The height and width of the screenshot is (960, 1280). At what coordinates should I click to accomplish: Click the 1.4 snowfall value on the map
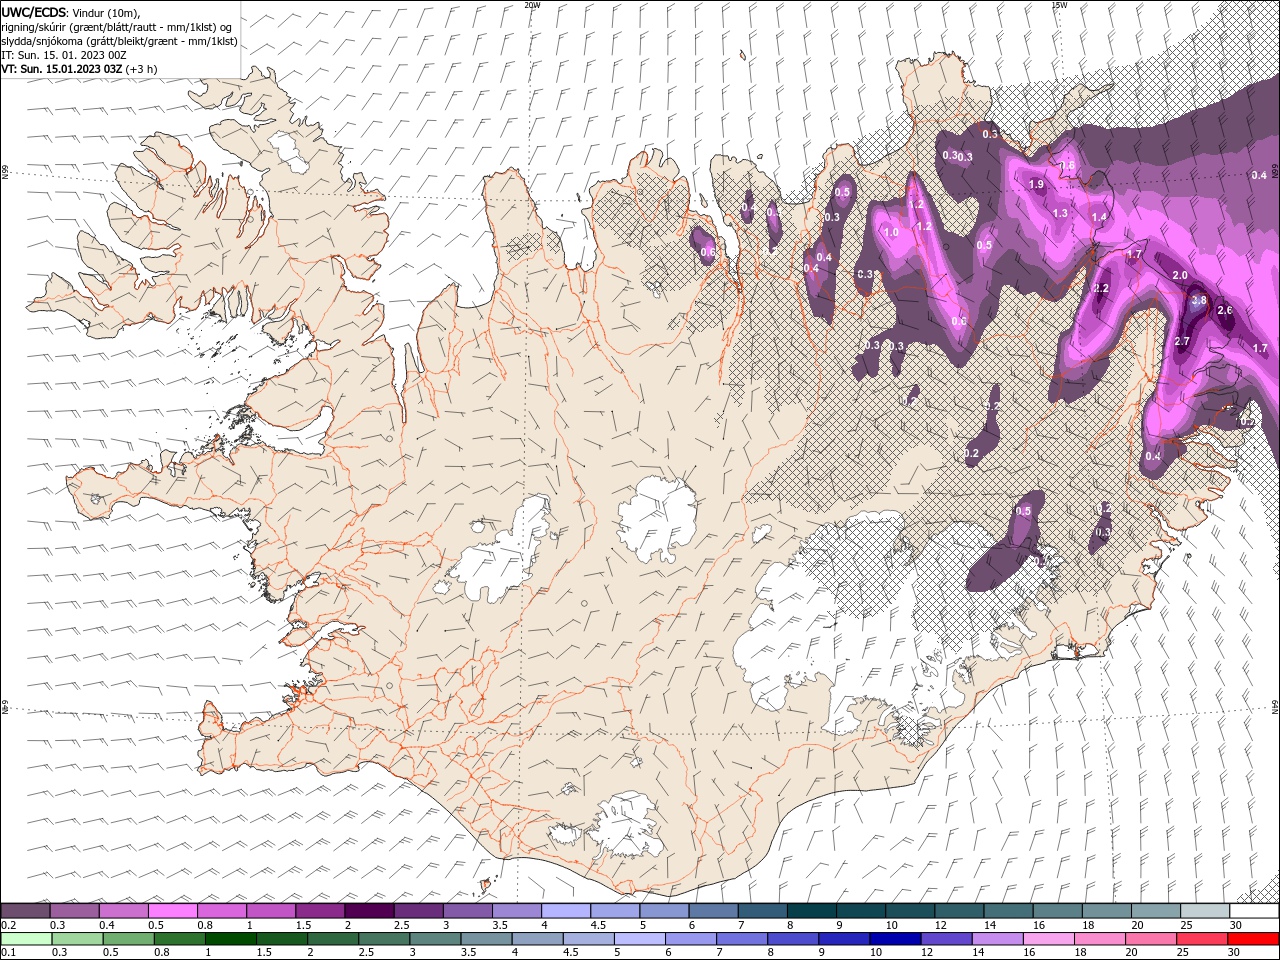click(1099, 217)
